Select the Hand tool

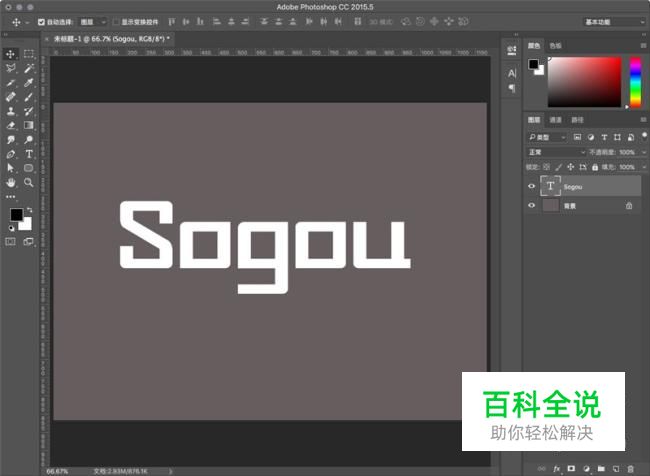coord(11,183)
